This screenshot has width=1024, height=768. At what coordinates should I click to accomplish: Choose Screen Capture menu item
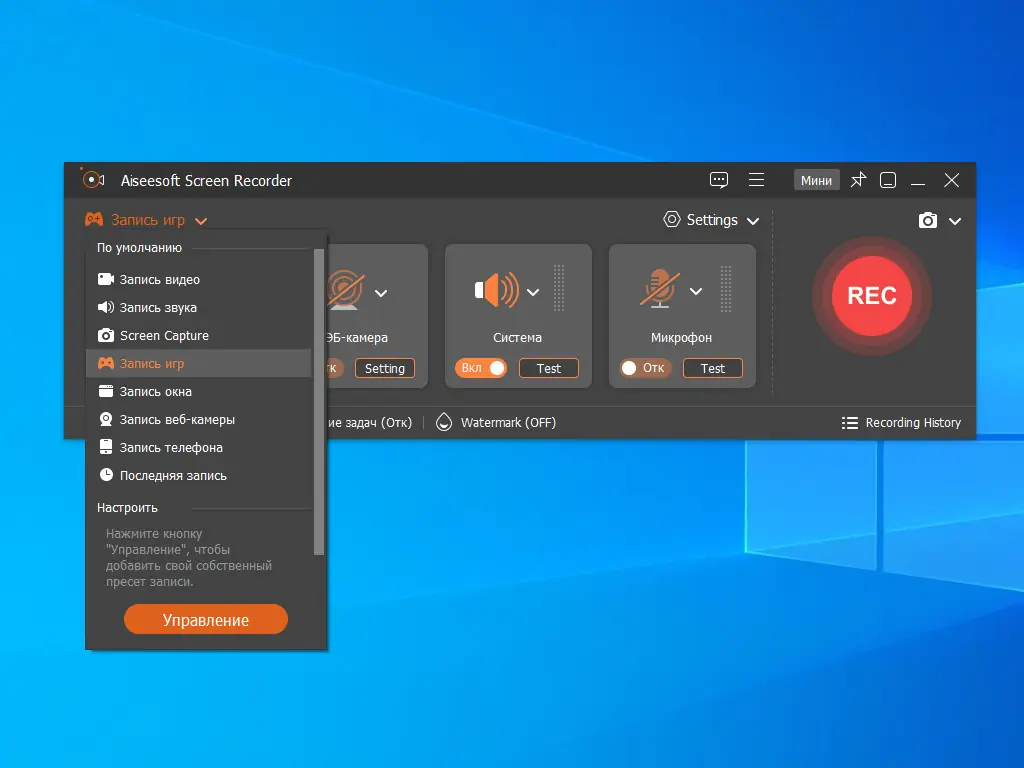(x=199, y=335)
